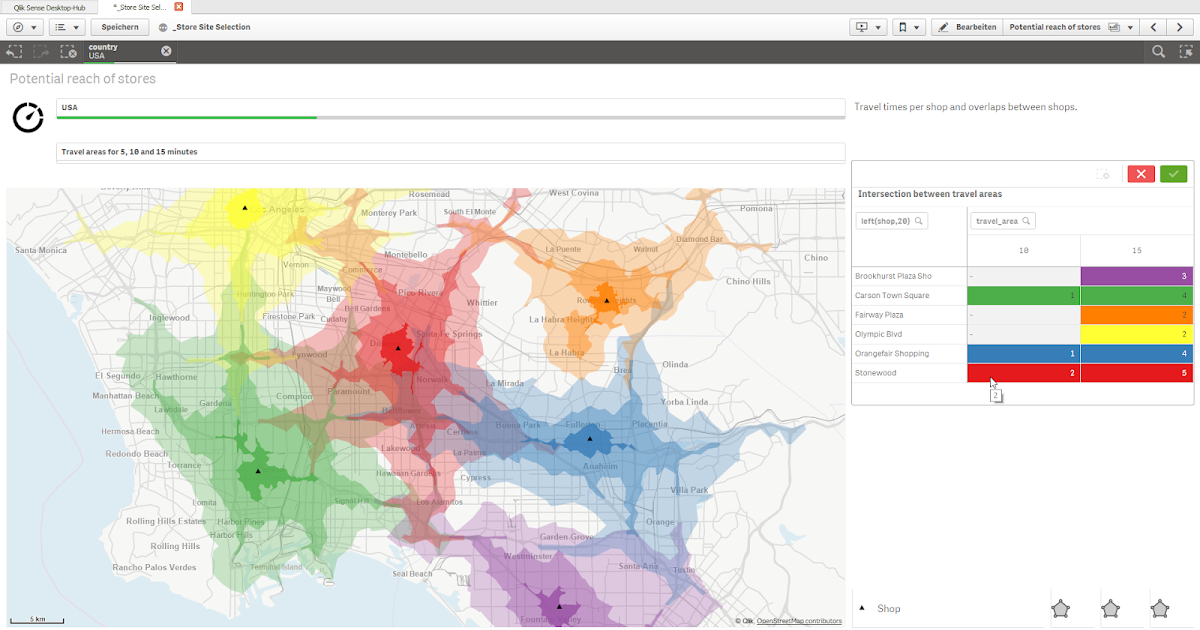Open the country USA selection item
Viewport: 1200px width, 630px height.
(120, 51)
